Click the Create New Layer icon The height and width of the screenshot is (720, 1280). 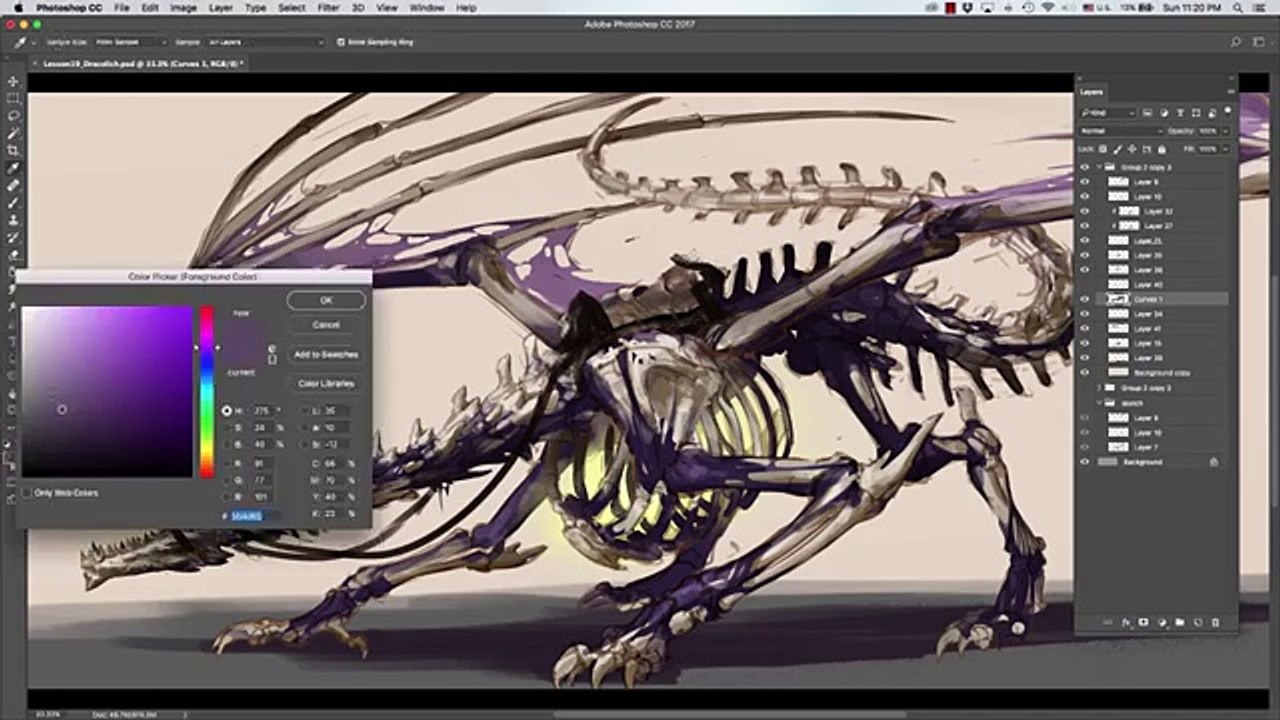click(1197, 622)
